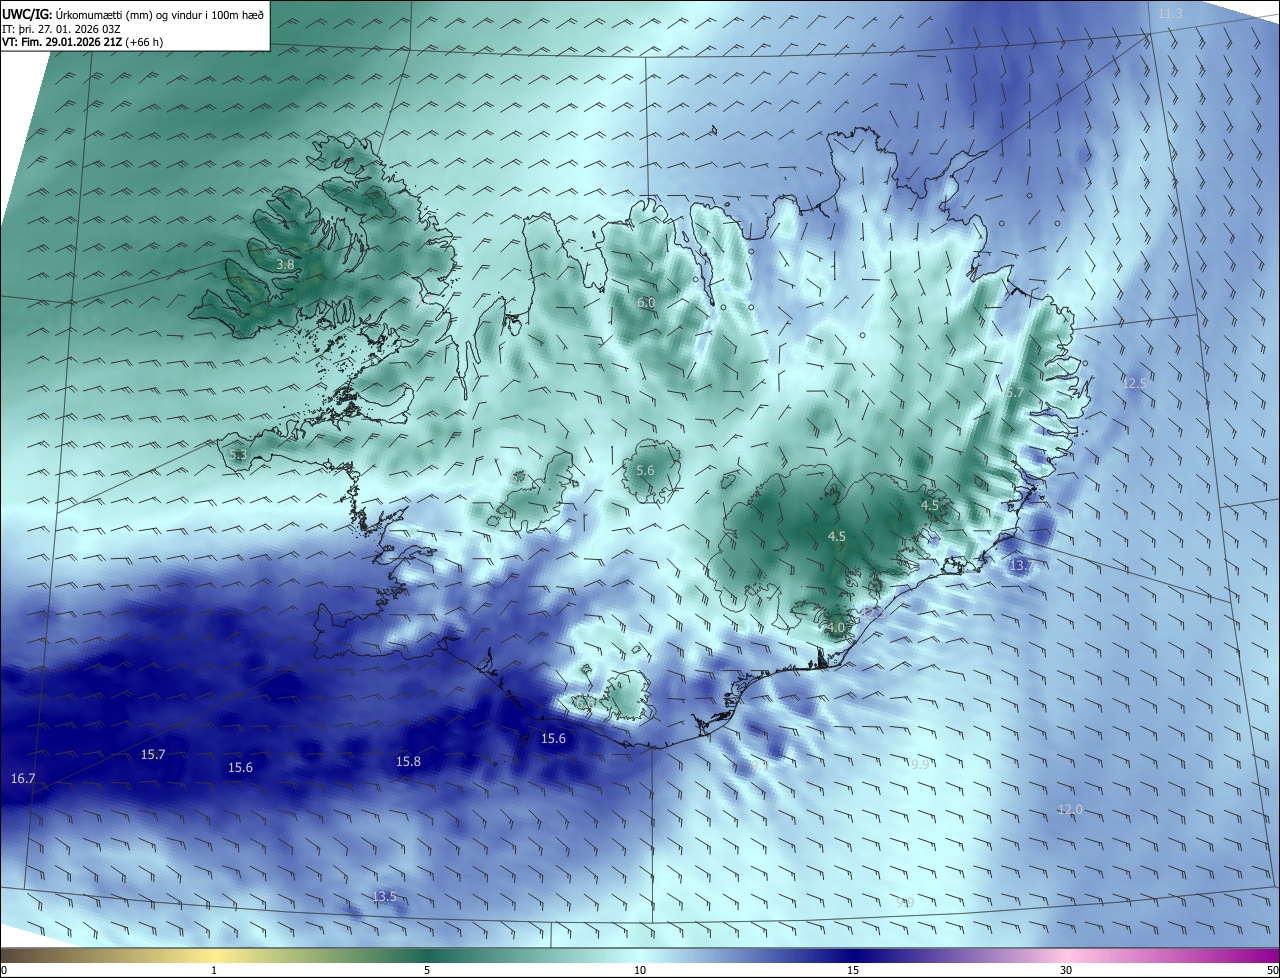Click the 6.7 value in the Eastfjords
The height and width of the screenshot is (978, 1280).
point(1014,393)
